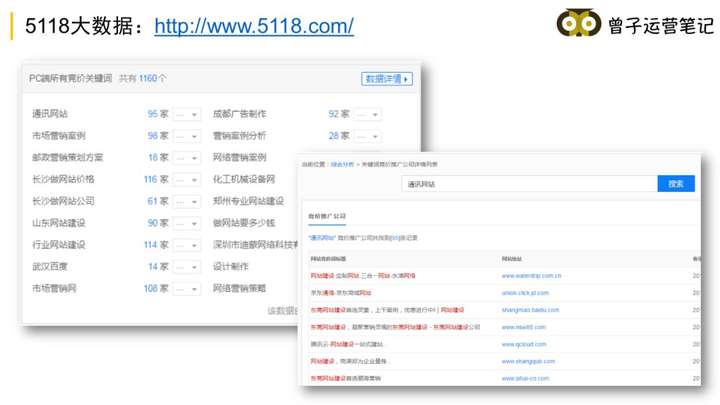This screenshot has width=720, height=405.
Task: Click the owl logo of 曾子运营笔记
Action: point(579,22)
